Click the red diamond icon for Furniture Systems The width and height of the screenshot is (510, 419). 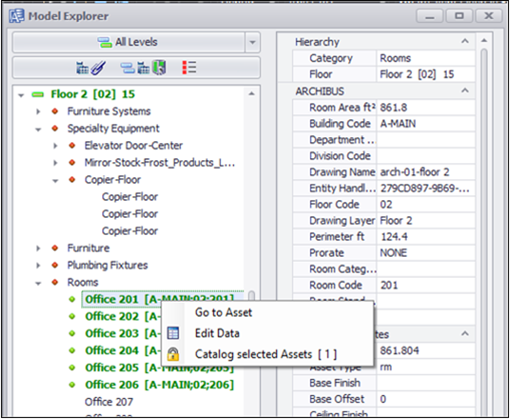55,111
